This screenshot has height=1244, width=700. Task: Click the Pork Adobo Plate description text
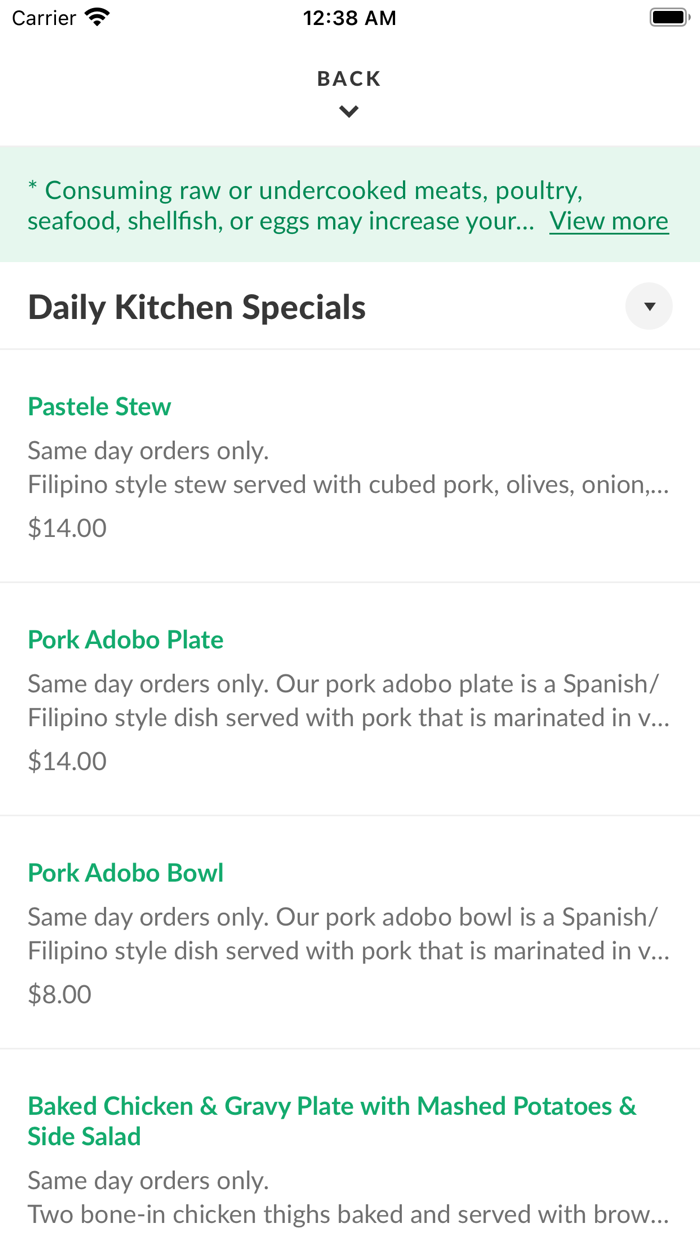tap(348, 701)
